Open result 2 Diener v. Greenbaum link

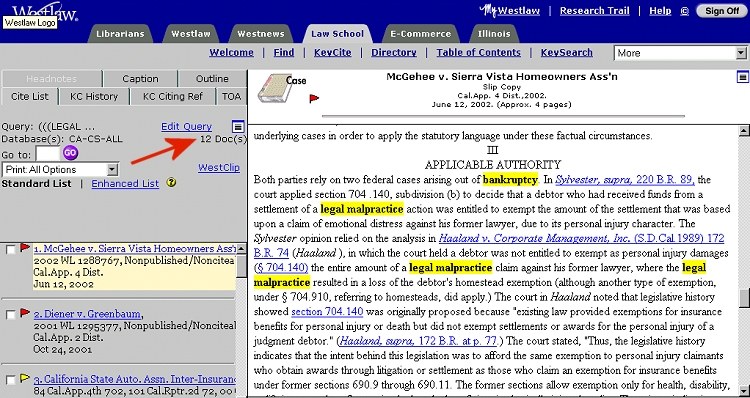(x=87, y=314)
